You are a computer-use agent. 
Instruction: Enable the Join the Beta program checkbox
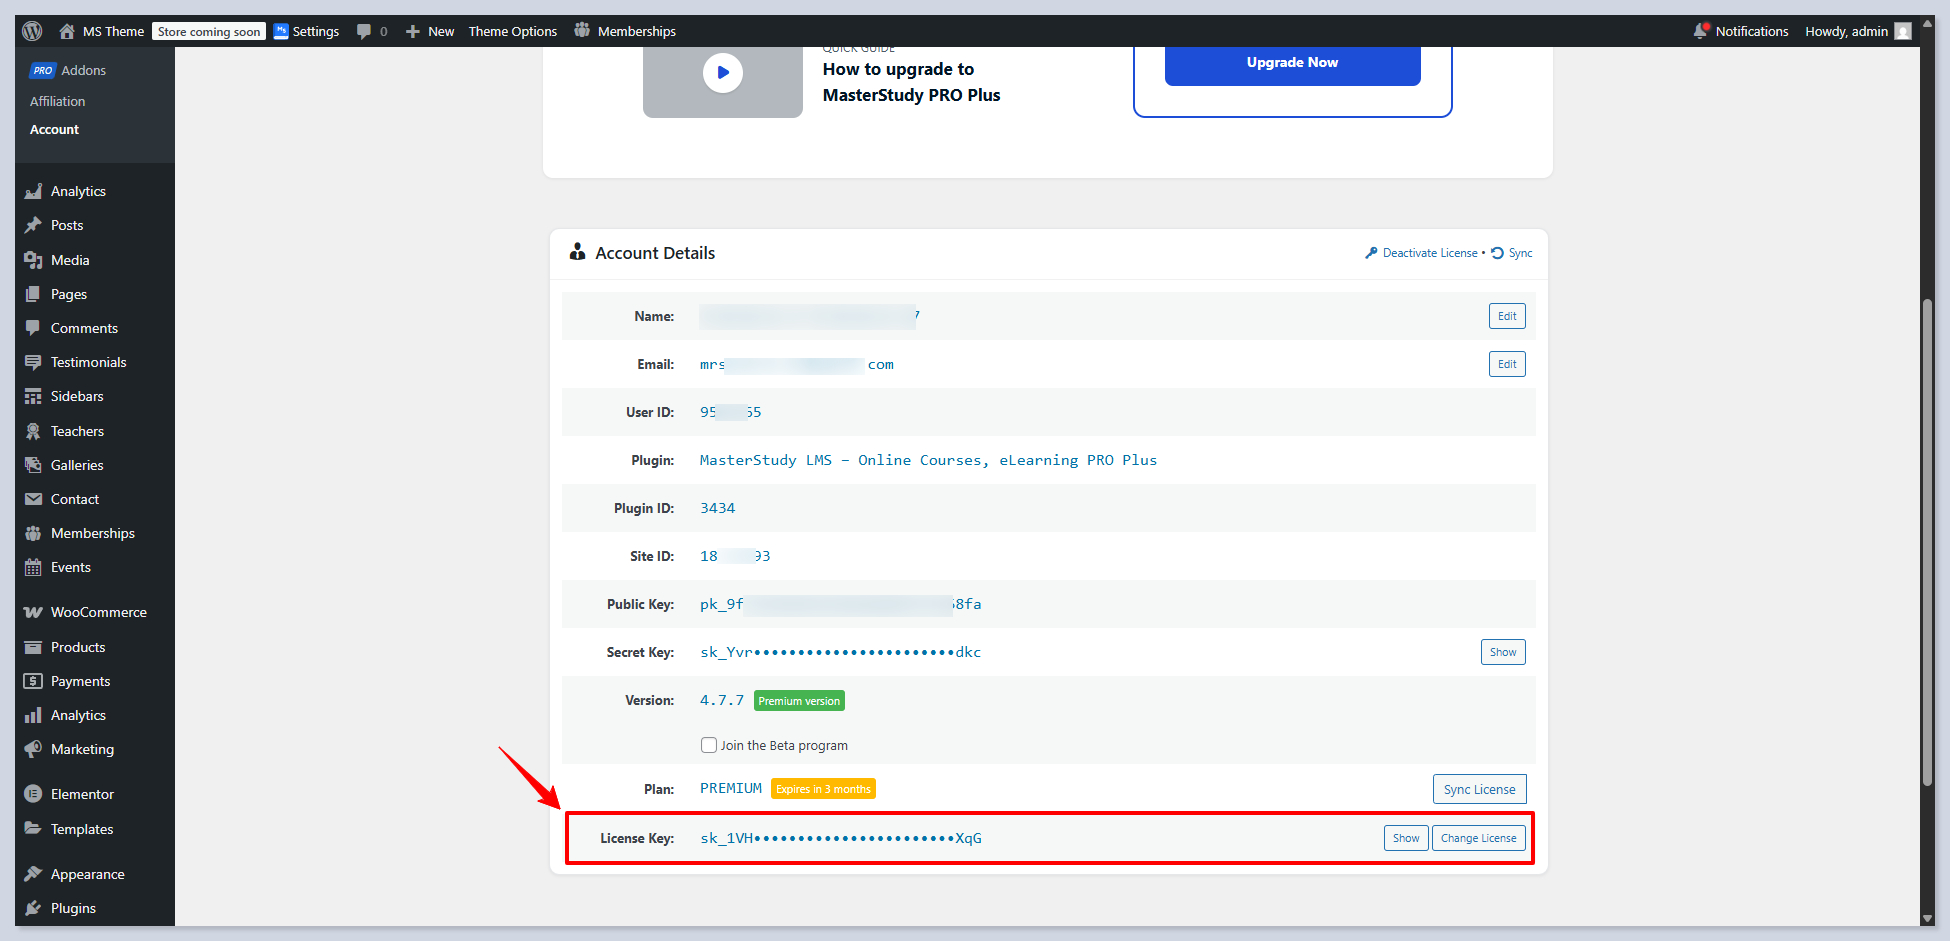pos(709,745)
